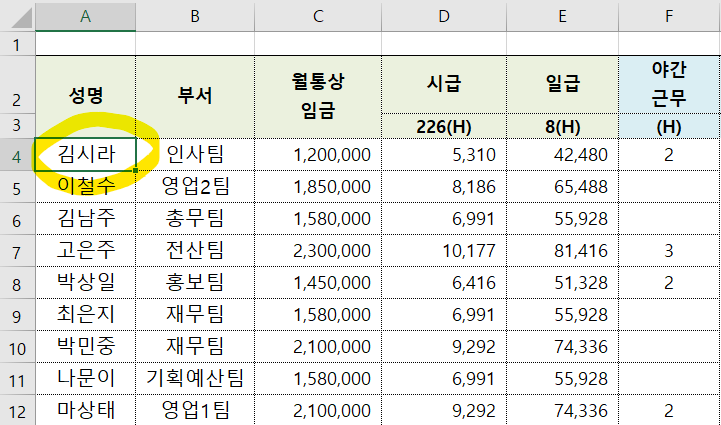Click night-shift value 2 in 김시라 row
This screenshot has width=721, height=425.
coord(670,155)
